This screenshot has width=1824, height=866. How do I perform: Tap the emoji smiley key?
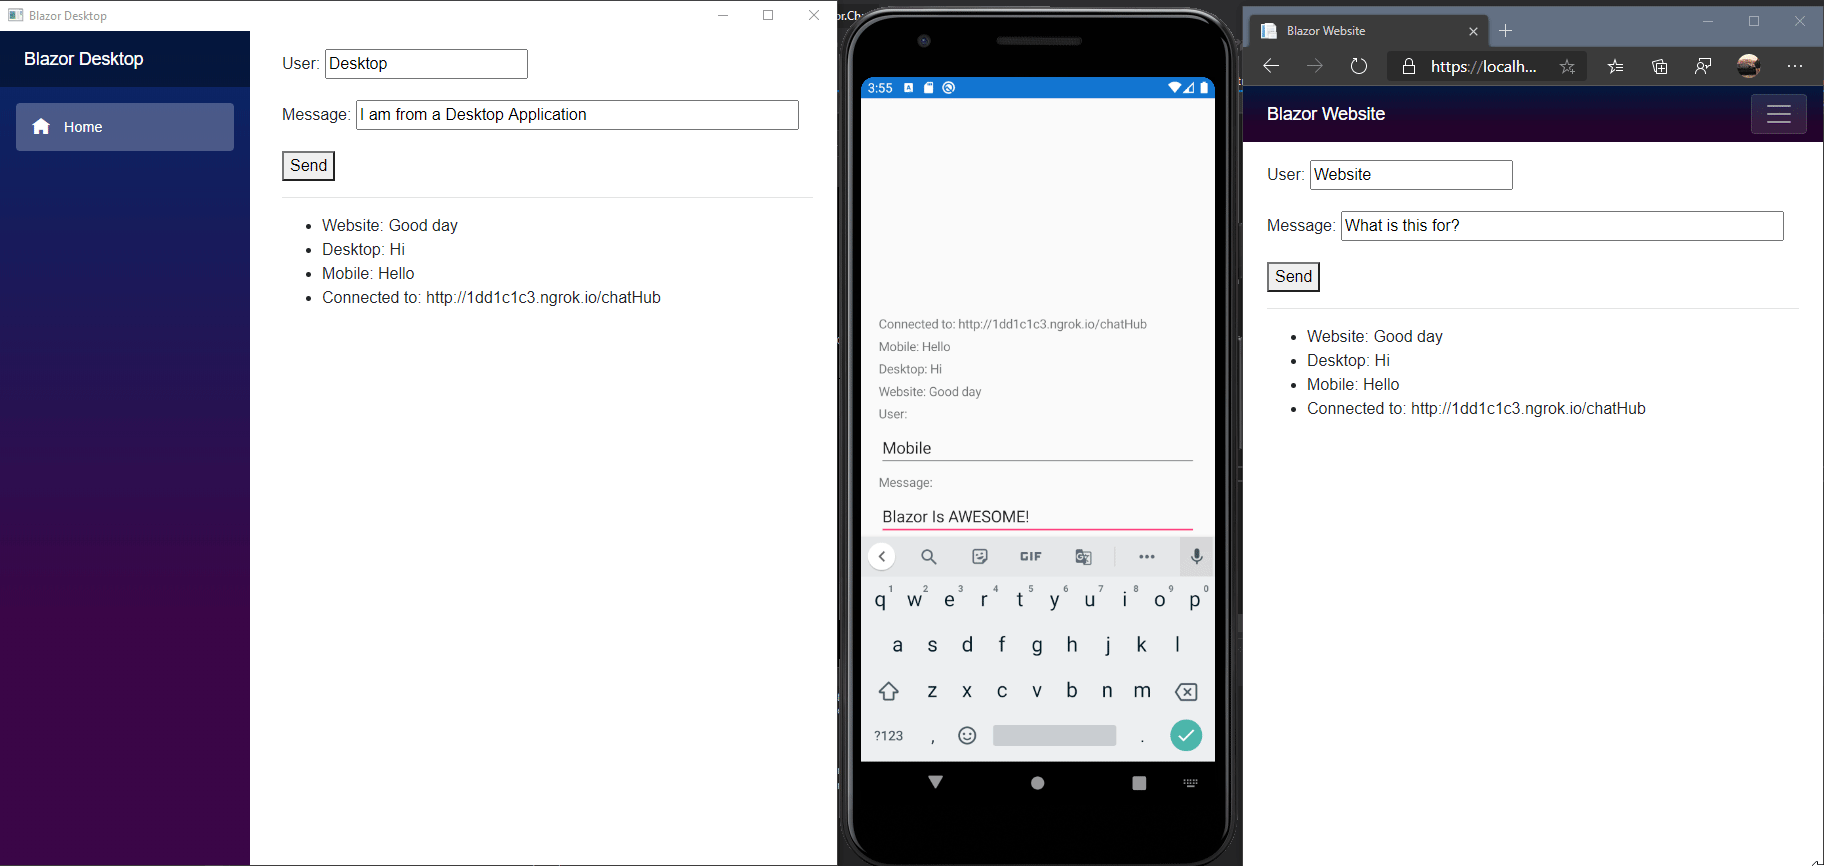pos(967,736)
